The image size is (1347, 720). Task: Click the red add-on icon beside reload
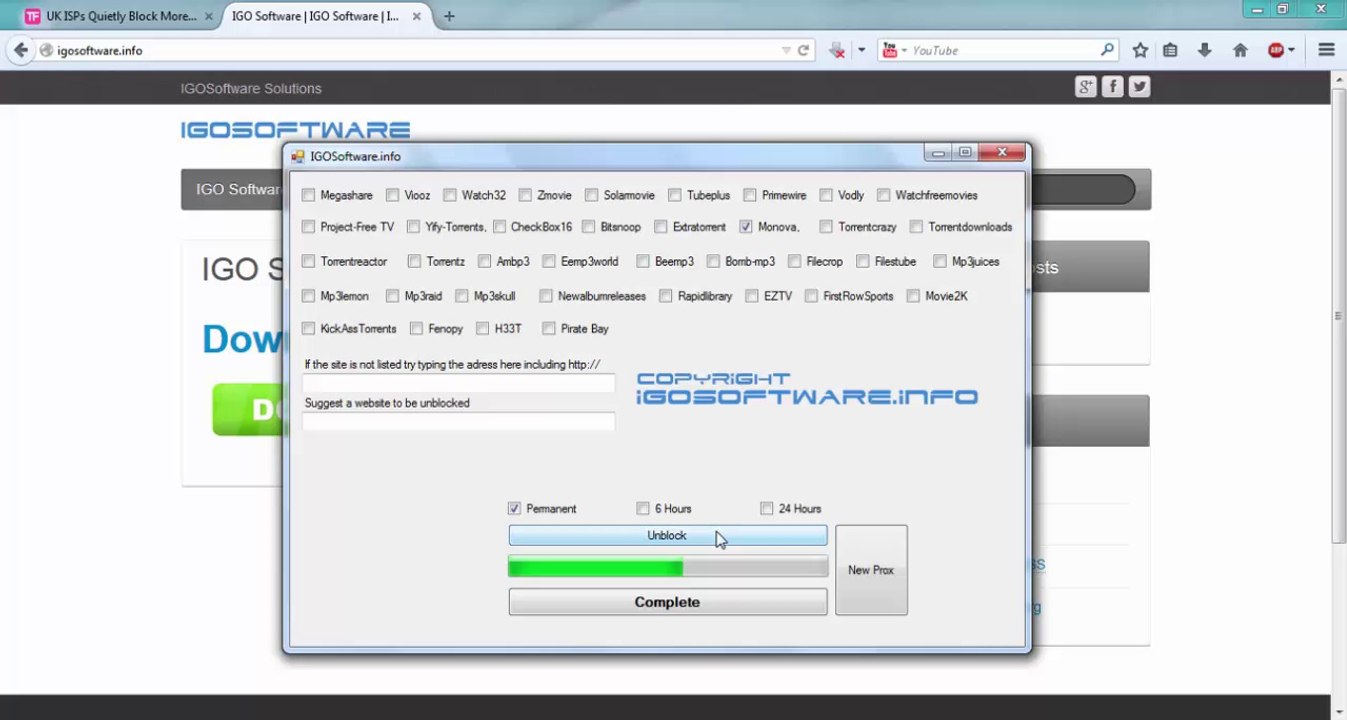pos(837,50)
